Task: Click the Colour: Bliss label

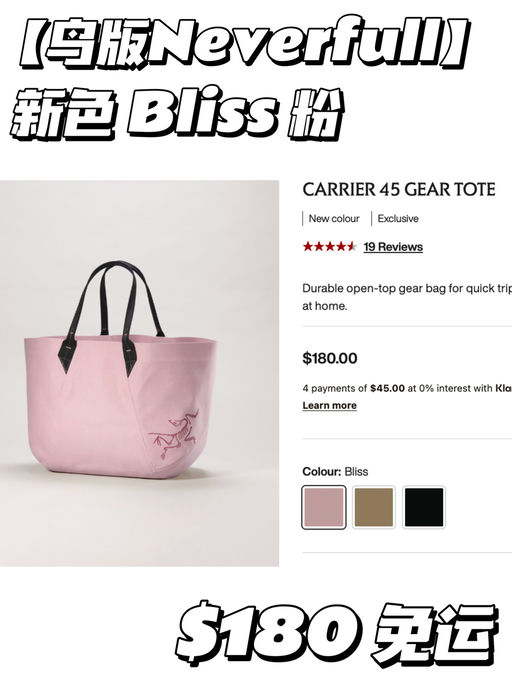Action: [335, 472]
